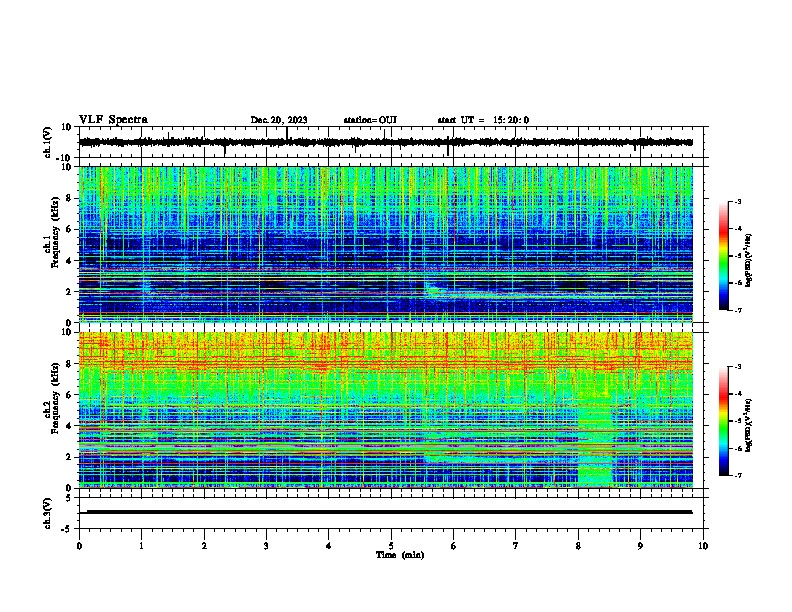Click time axis tick label "9"
Screen dimensions: 792x612
pos(640,546)
